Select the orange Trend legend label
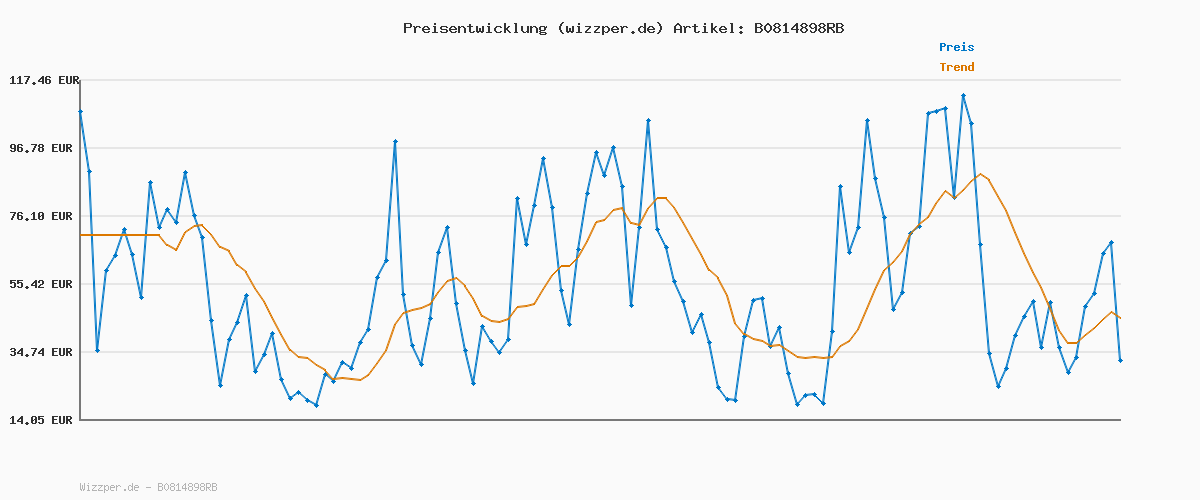This screenshot has height=500, width=1200. [956, 68]
